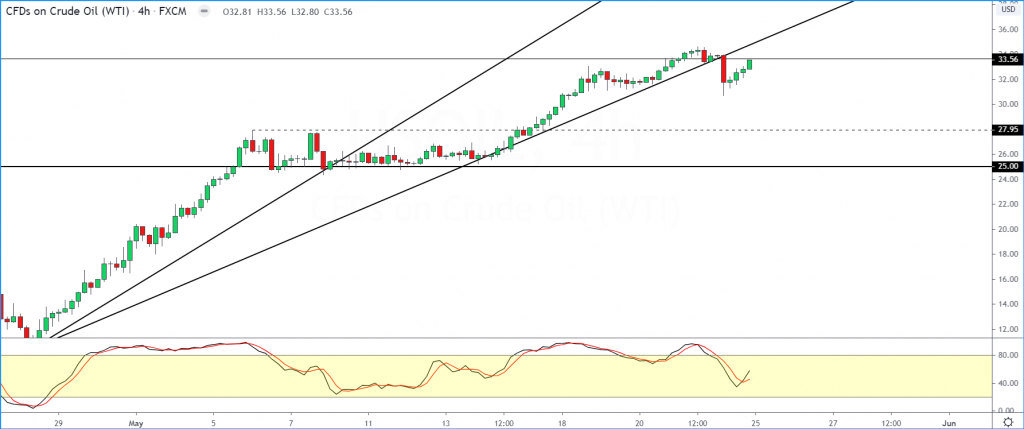Open chart settings gear icon

[1006, 421]
